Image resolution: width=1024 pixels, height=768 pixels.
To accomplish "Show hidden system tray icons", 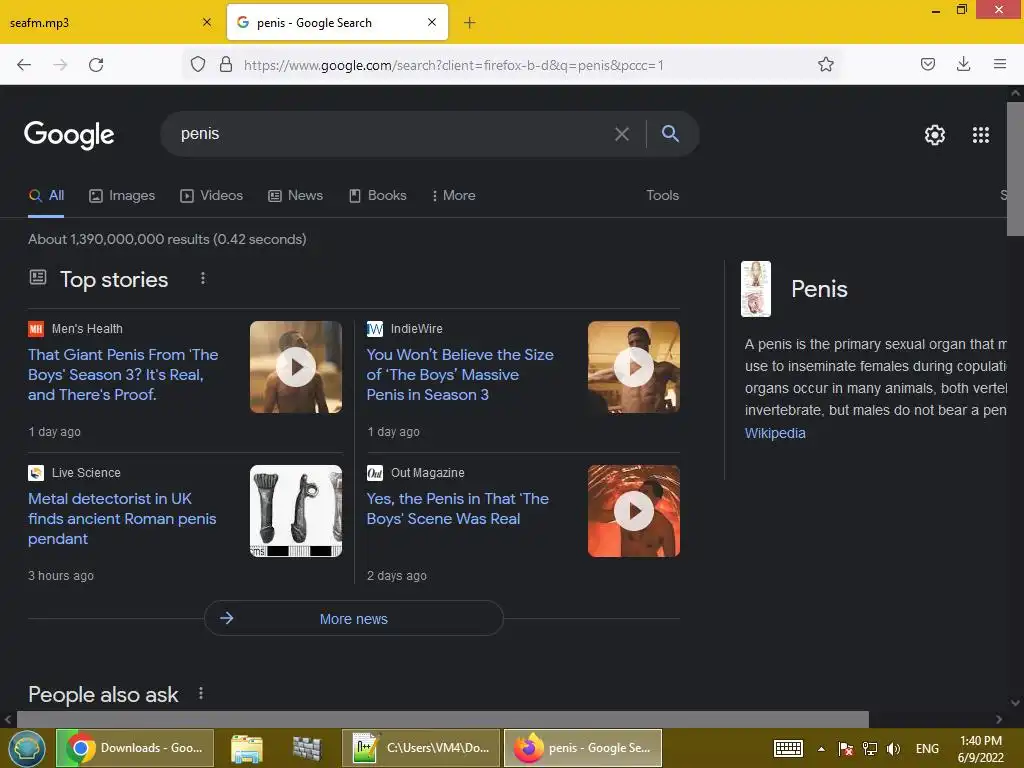I will (x=821, y=749).
